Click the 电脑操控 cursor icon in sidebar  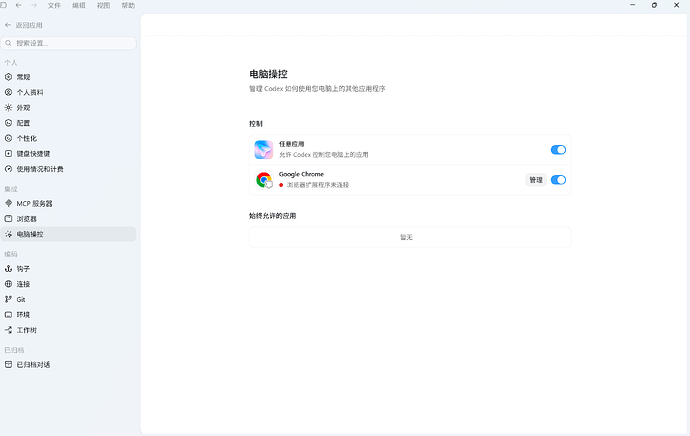click(x=8, y=234)
